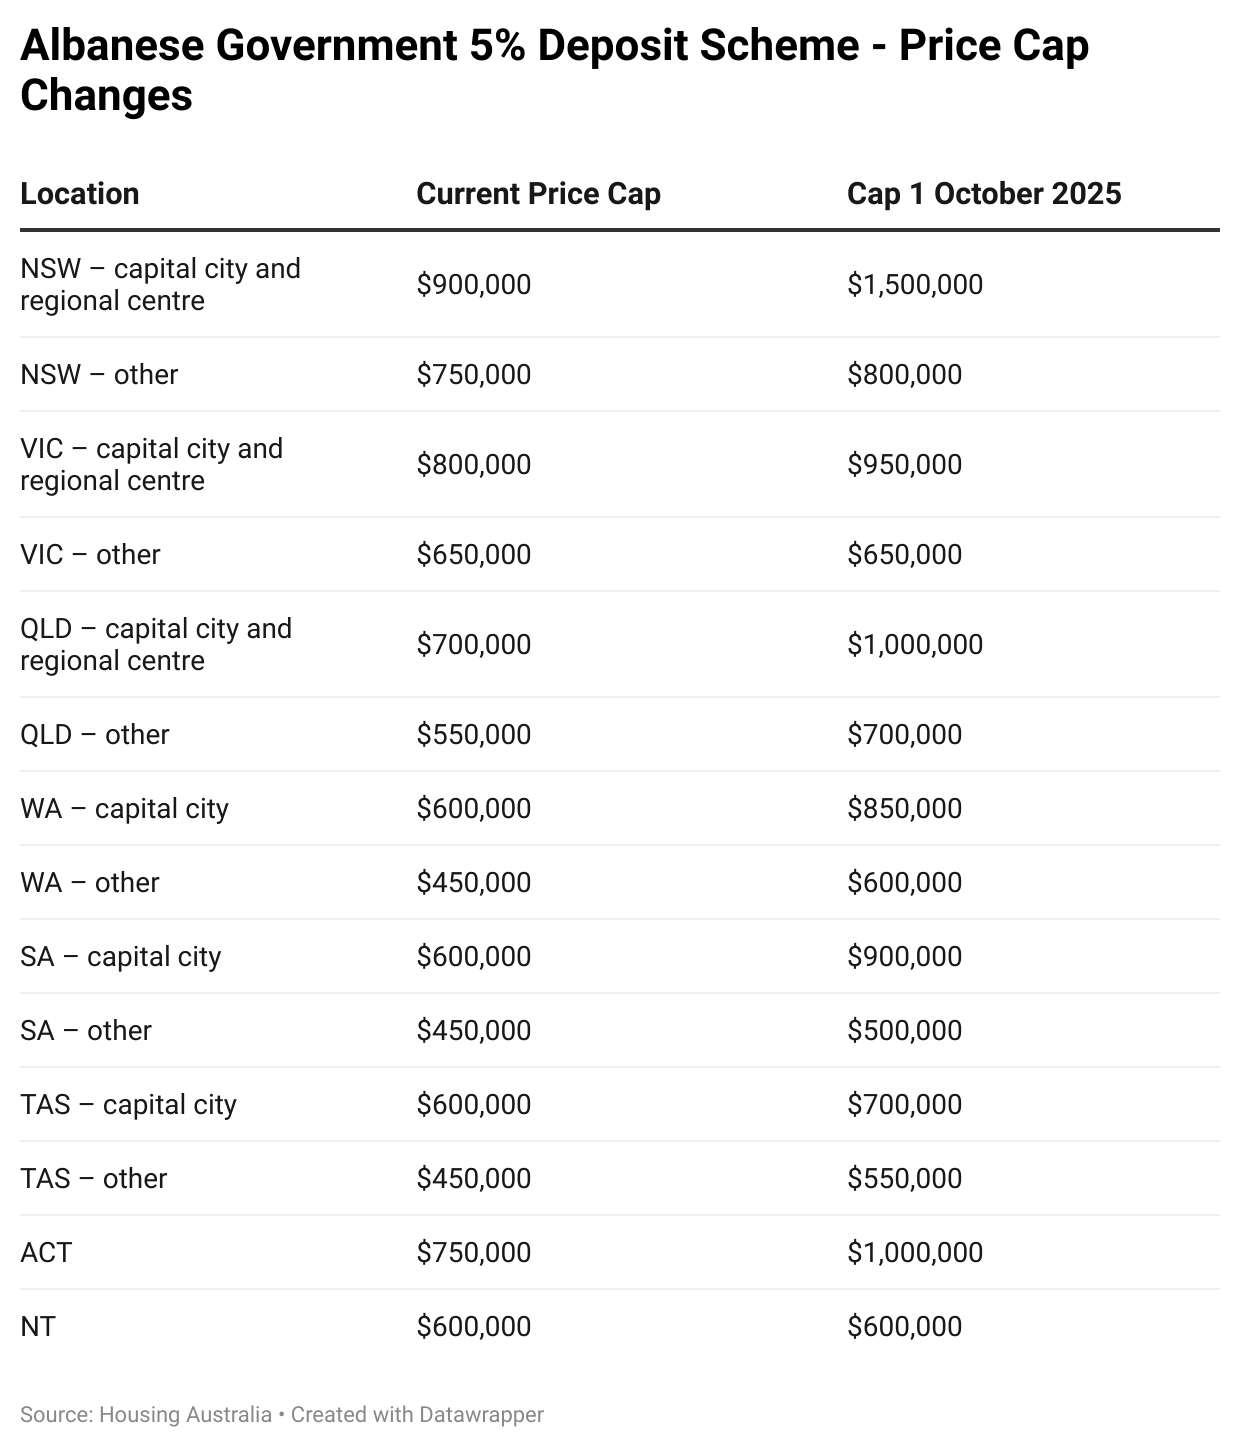The height and width of the screenshot is (1448, 1240).
Task: Click the $950,000 cap value for VIC
Action: (904, 465)
